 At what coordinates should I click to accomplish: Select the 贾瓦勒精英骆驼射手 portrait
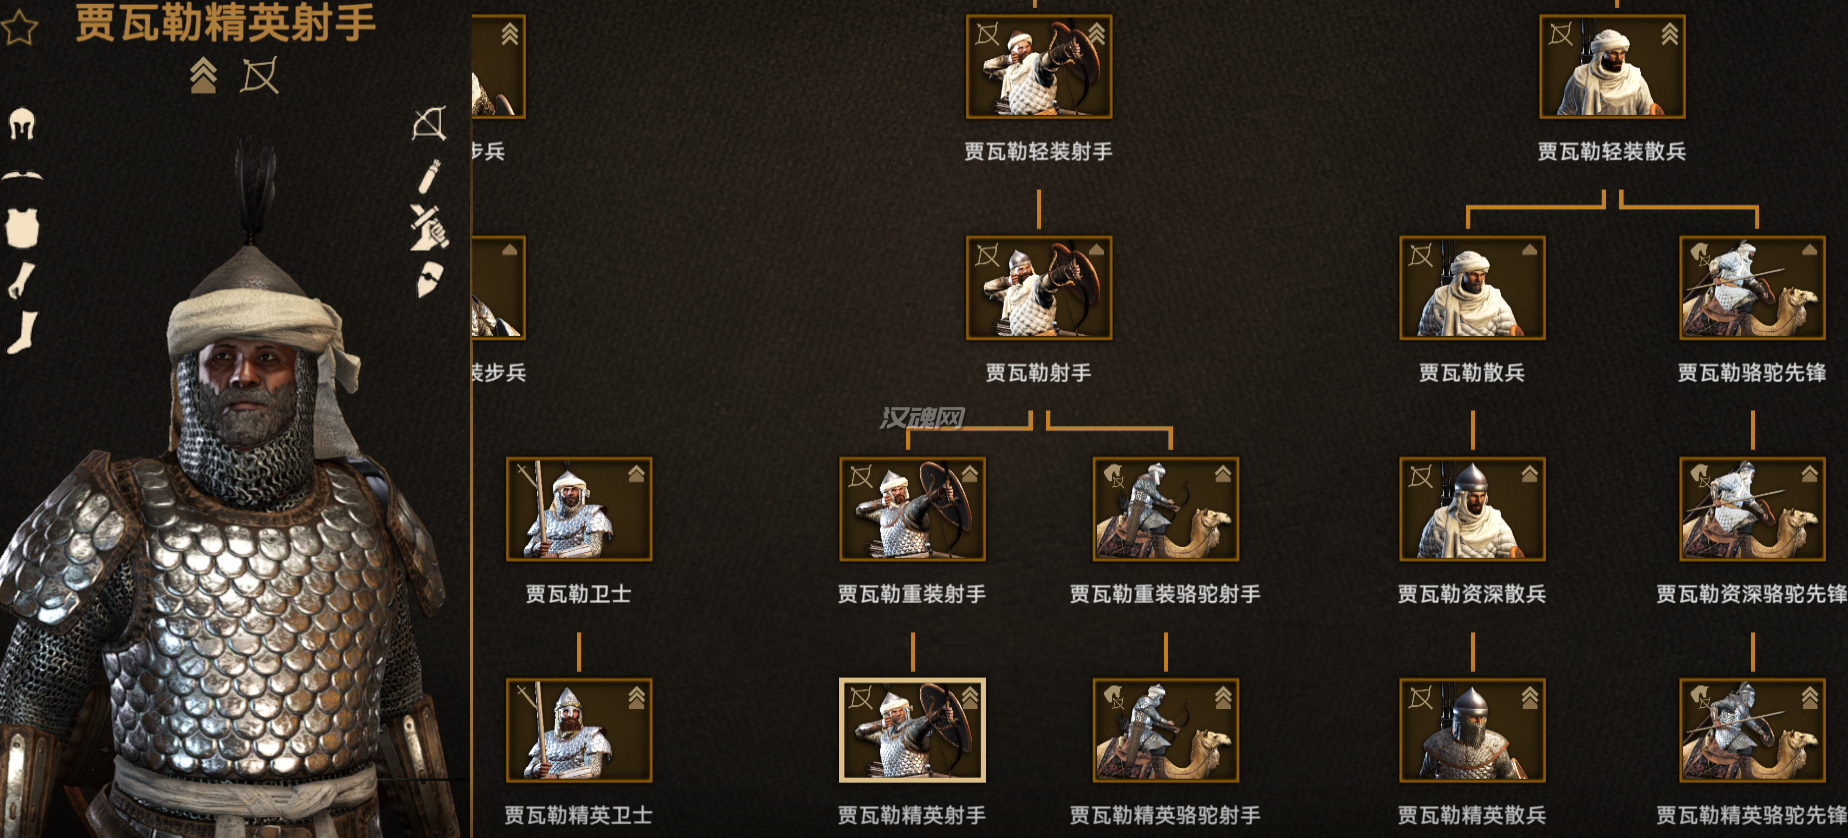coord(1166,730)
